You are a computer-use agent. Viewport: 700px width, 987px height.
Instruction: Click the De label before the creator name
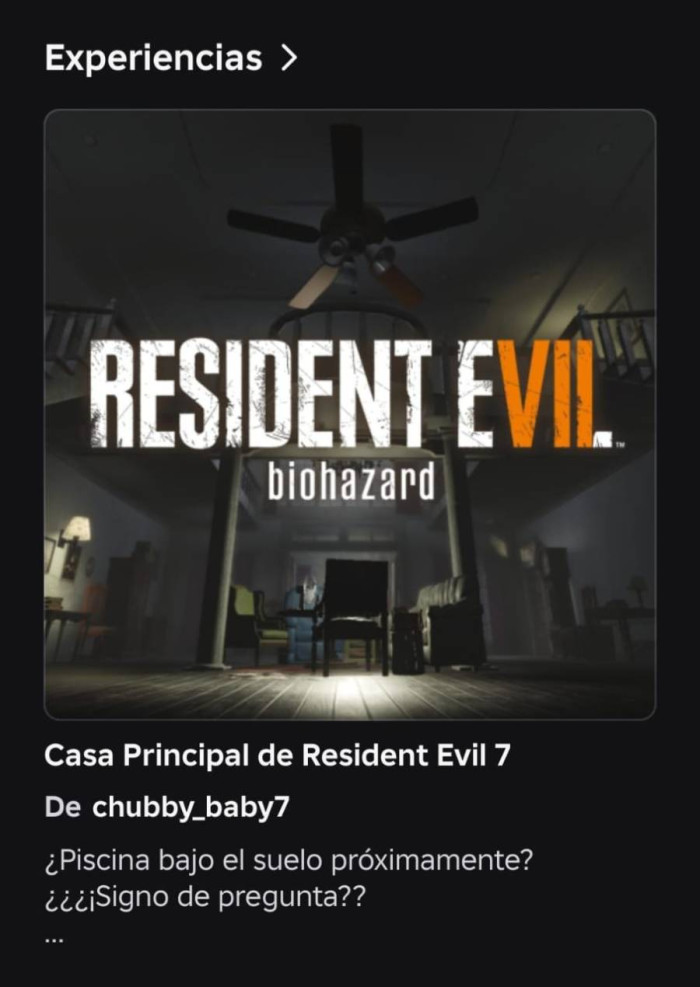(62, 808)
